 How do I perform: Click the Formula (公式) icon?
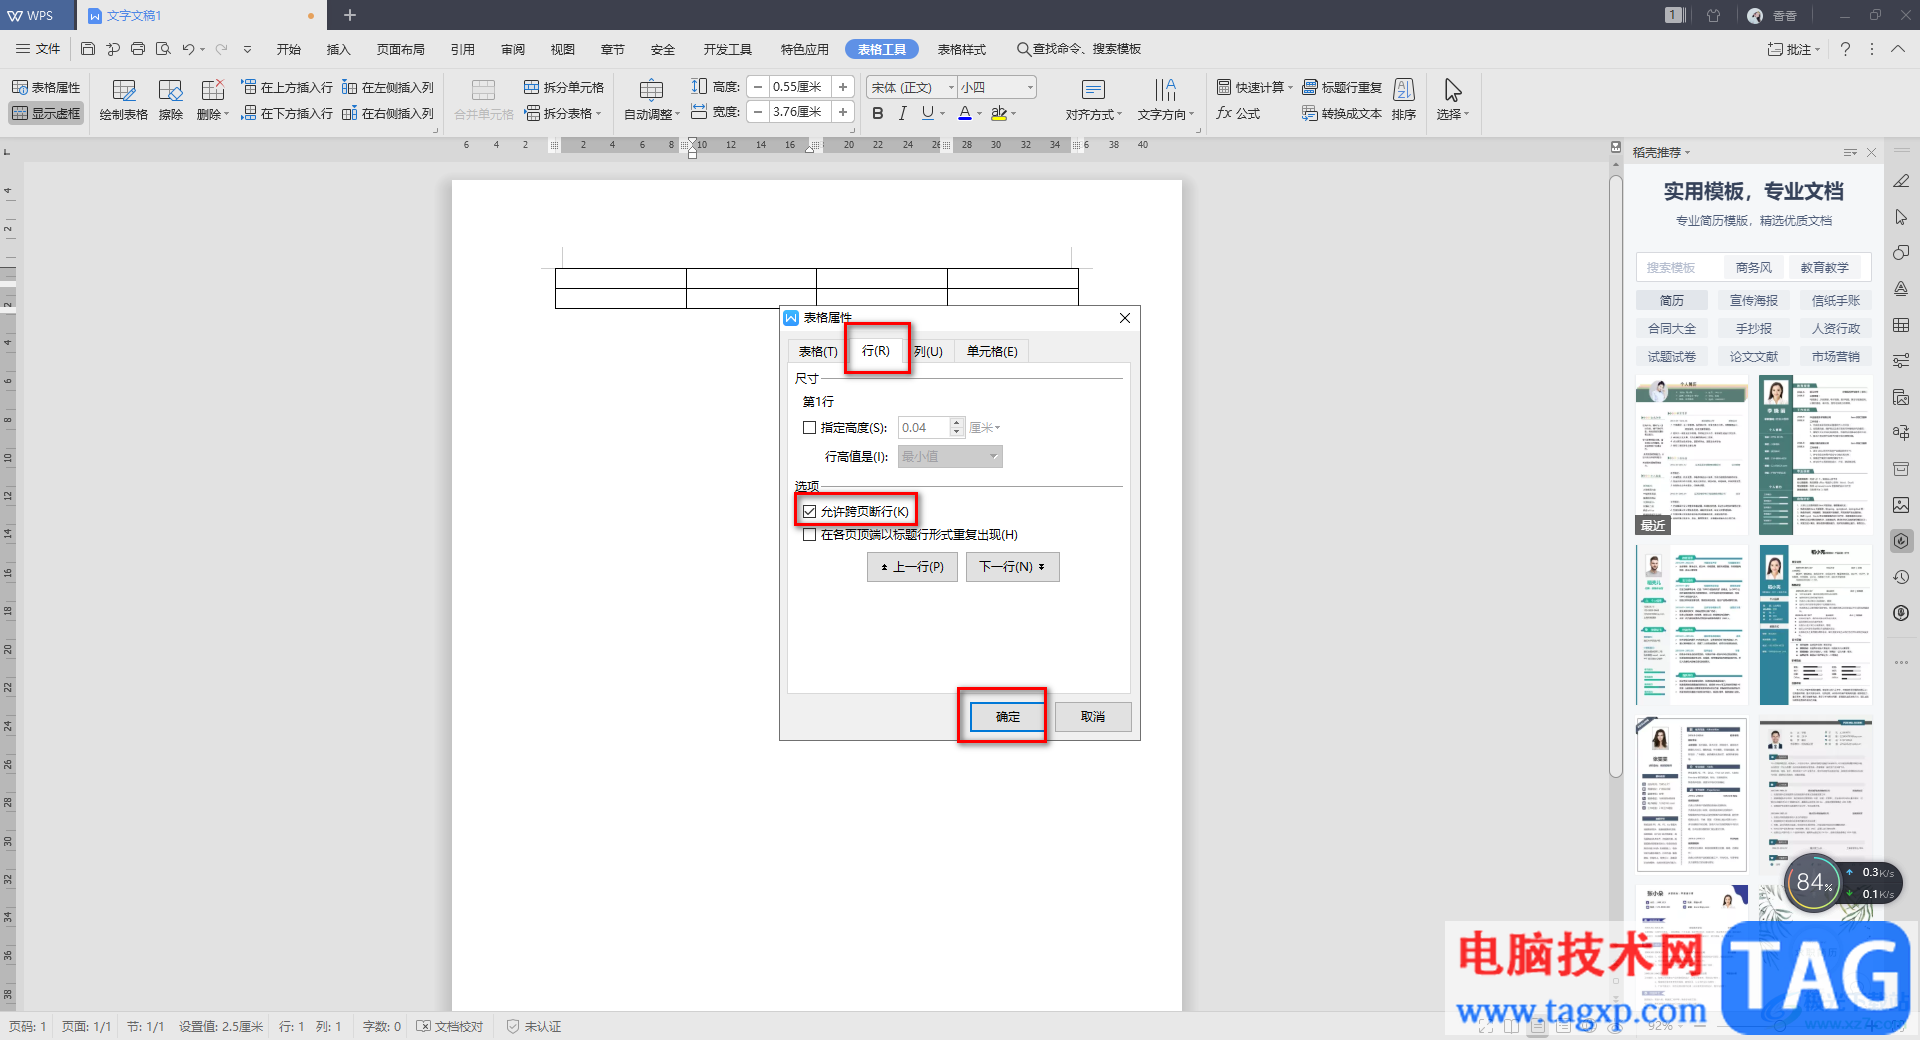point(1238,113)
